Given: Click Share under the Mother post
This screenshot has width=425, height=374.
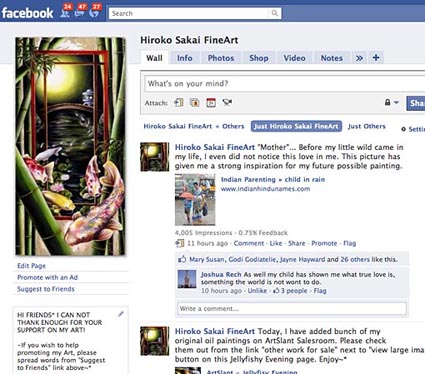Looking at the screenshot, I should [x=297, y=243].
